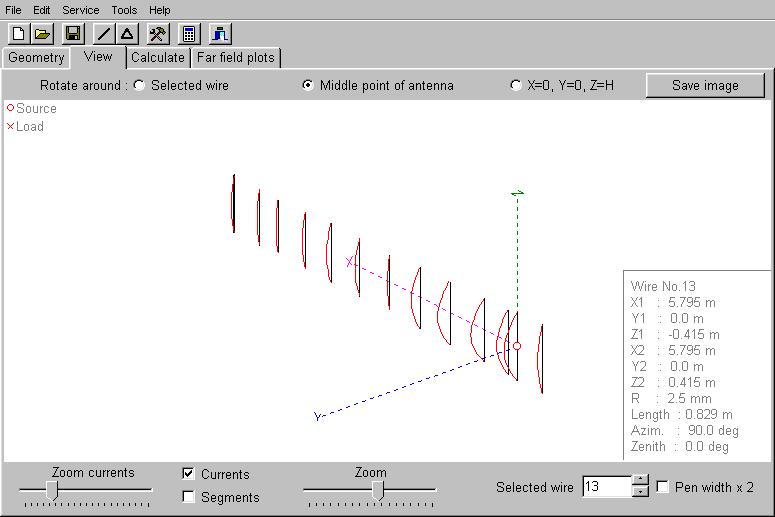The width and height of the screenshot is (775, 517).
Task: Click the New file toolbar icon
Action: tap(17, 33)
